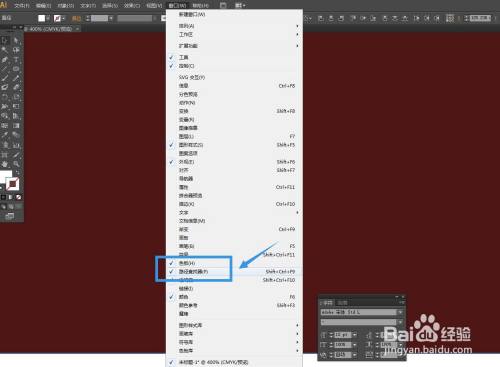
Task: Open the Select (选择) menu
Action: click(x=110, y=6)
